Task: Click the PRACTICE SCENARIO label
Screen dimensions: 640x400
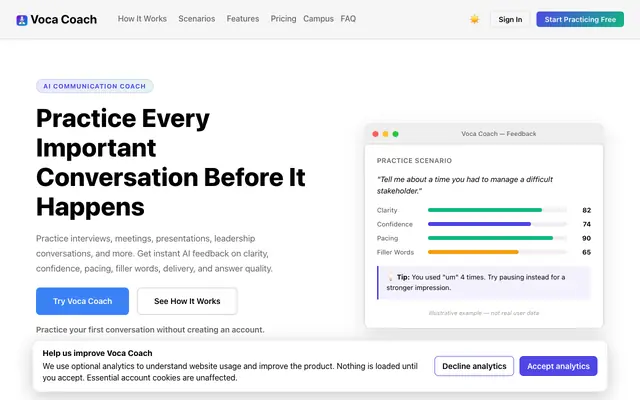Action: [x=414, y=161]
